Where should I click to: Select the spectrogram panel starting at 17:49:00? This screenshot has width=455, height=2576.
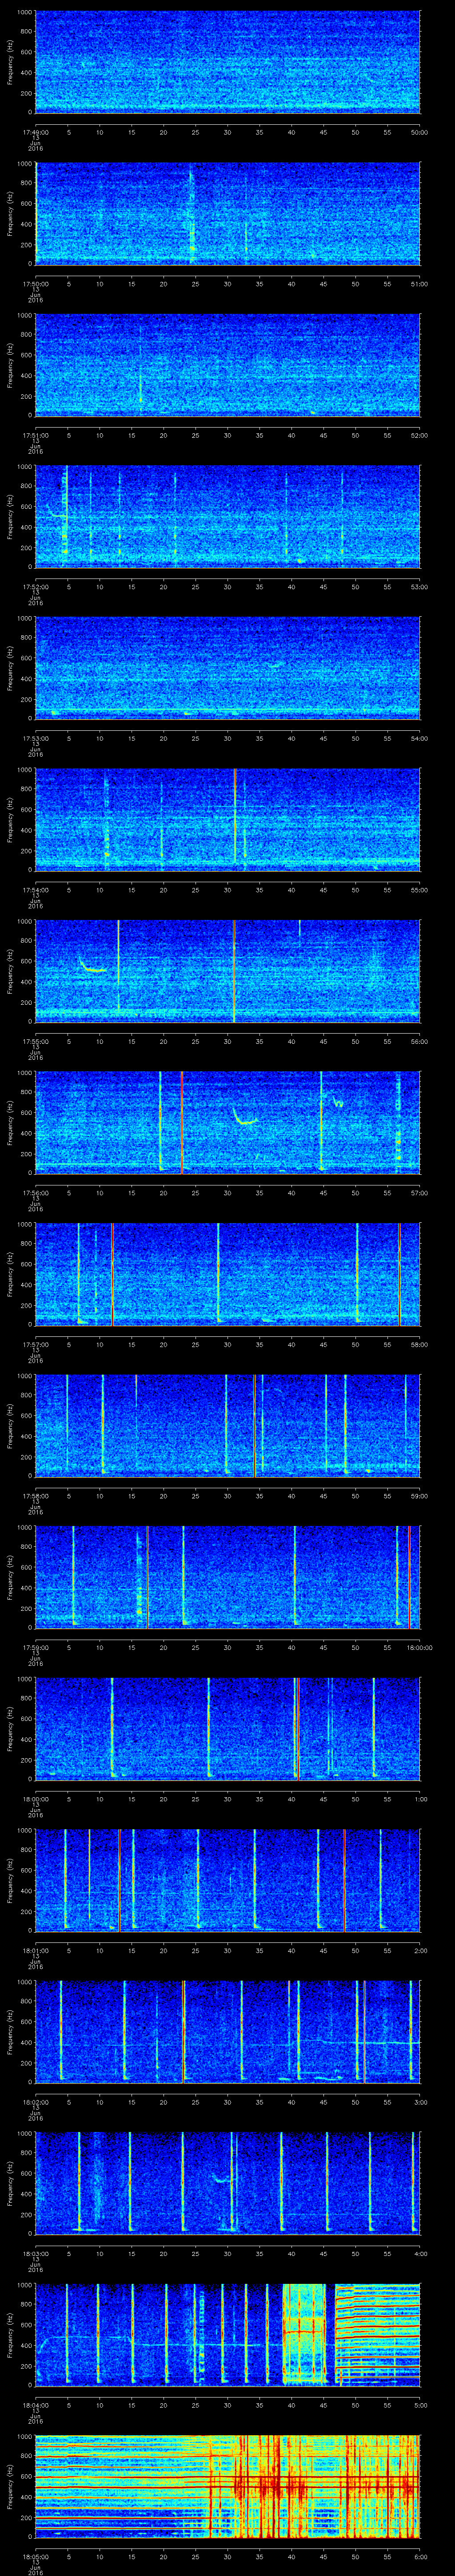(228, 62)
